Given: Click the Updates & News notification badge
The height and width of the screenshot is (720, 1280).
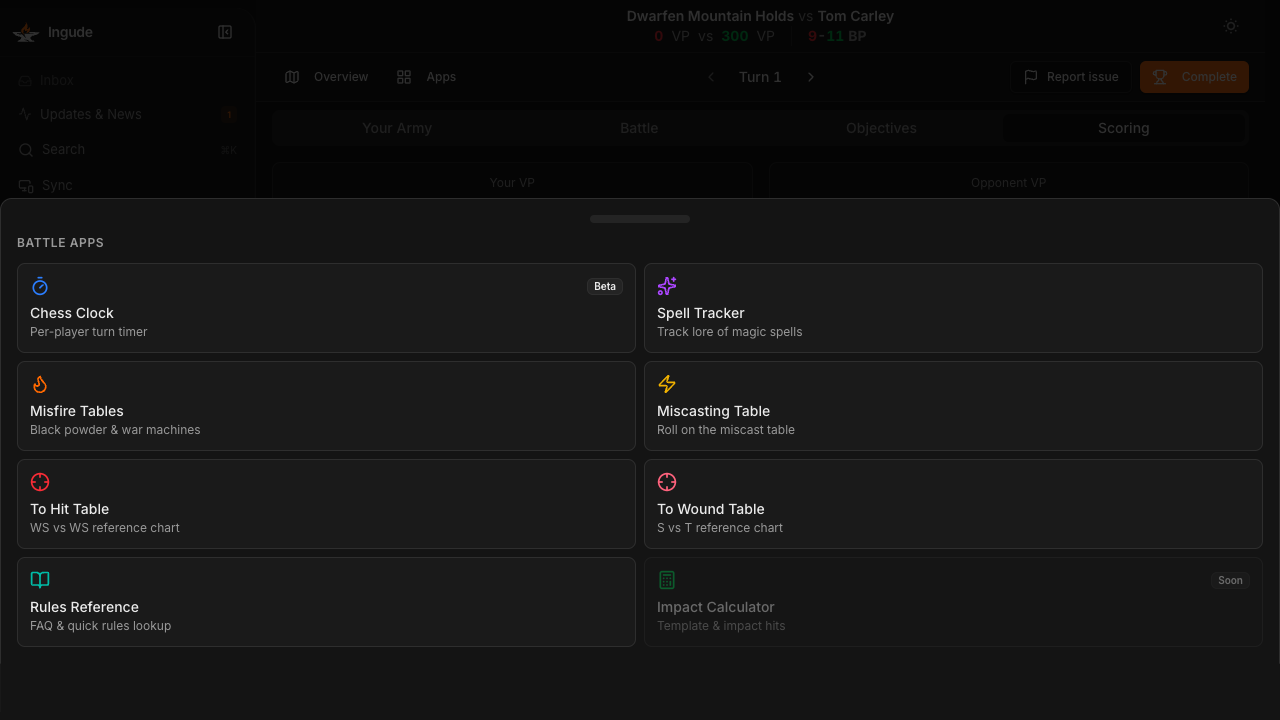Looking at the screenshot, I should point(229,115).
